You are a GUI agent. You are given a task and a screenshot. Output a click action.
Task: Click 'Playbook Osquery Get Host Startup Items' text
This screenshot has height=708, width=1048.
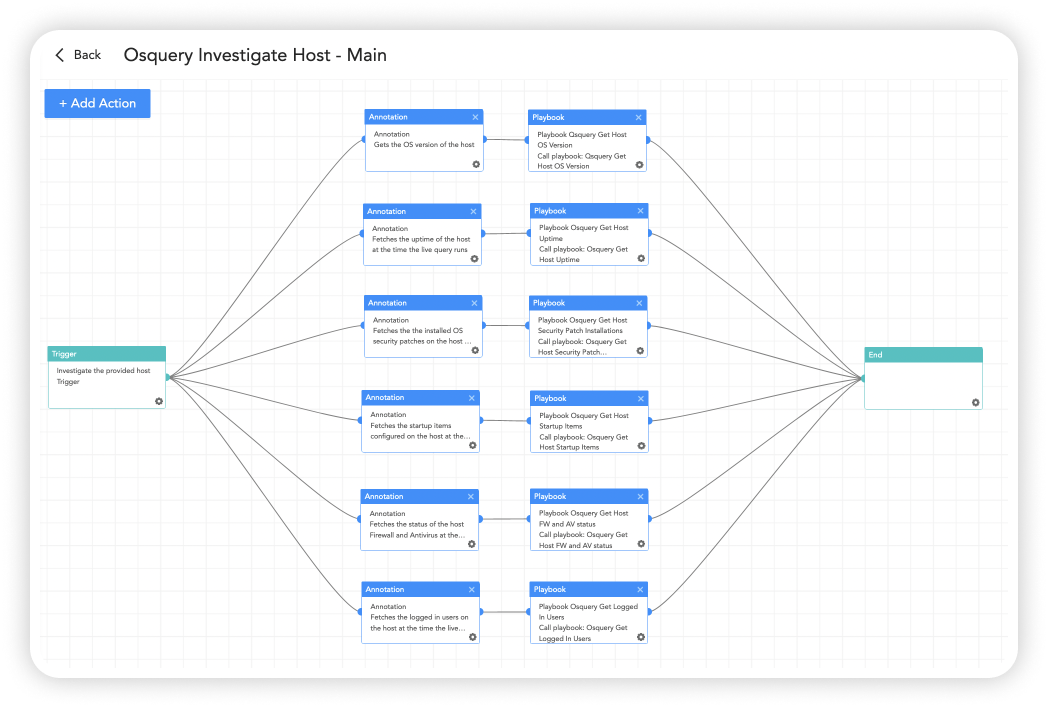[x=583, y=421]
